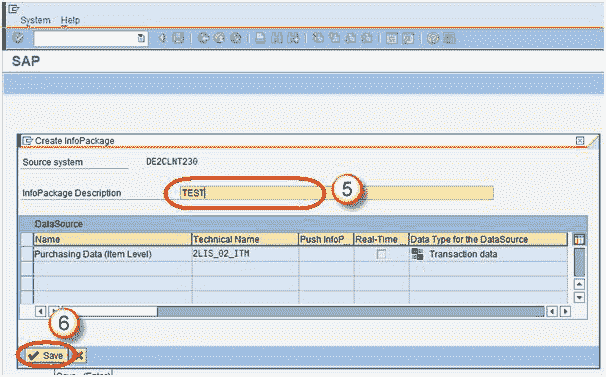
Task: Open the table settings icon beside the column headers
Action: pyautogui.click(x=579, y=239)
